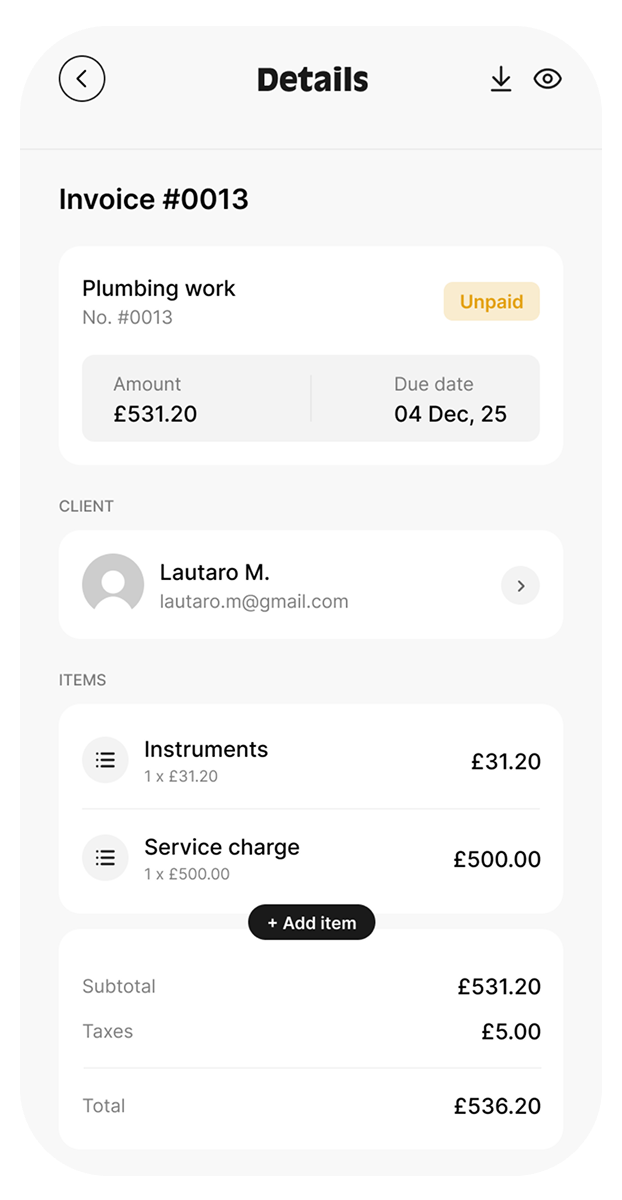Click the Due date 04 Dec, 25
The image size is (622, 1200).
pos(450,413)
